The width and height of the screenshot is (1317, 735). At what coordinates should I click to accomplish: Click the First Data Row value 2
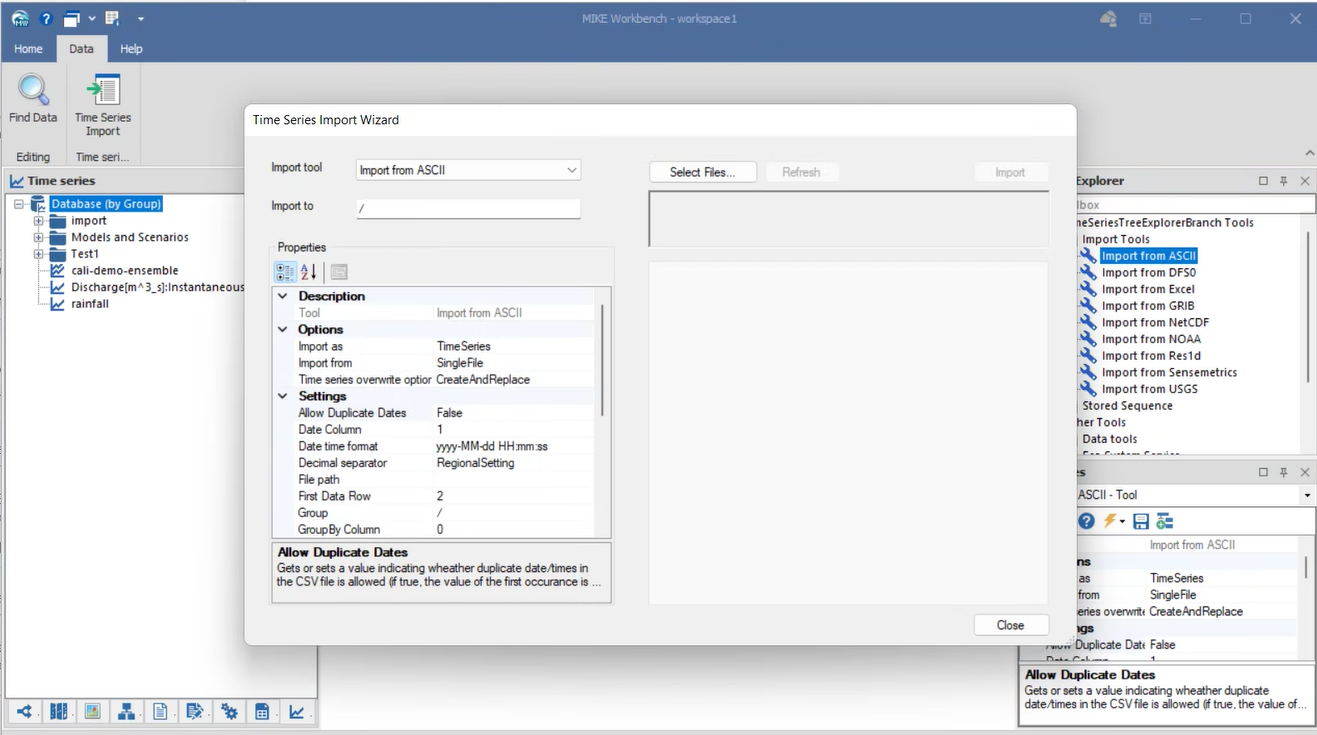pos(440,496)
